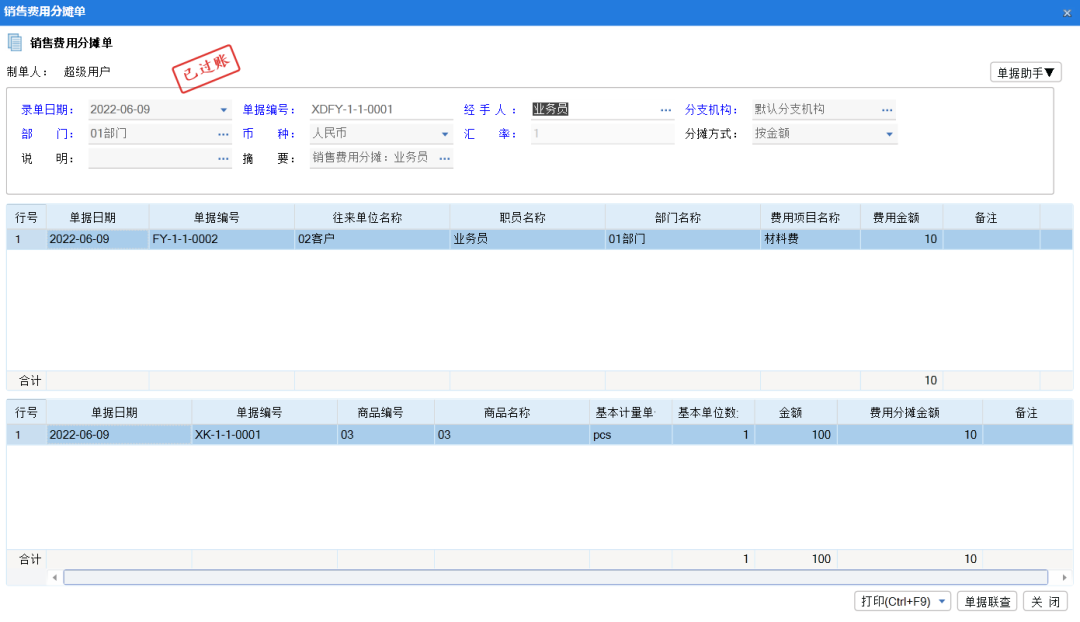This screenshot has width=1080, height=622.
Task: Click the ellipsis beside the 说明 field
Action: 224,157
